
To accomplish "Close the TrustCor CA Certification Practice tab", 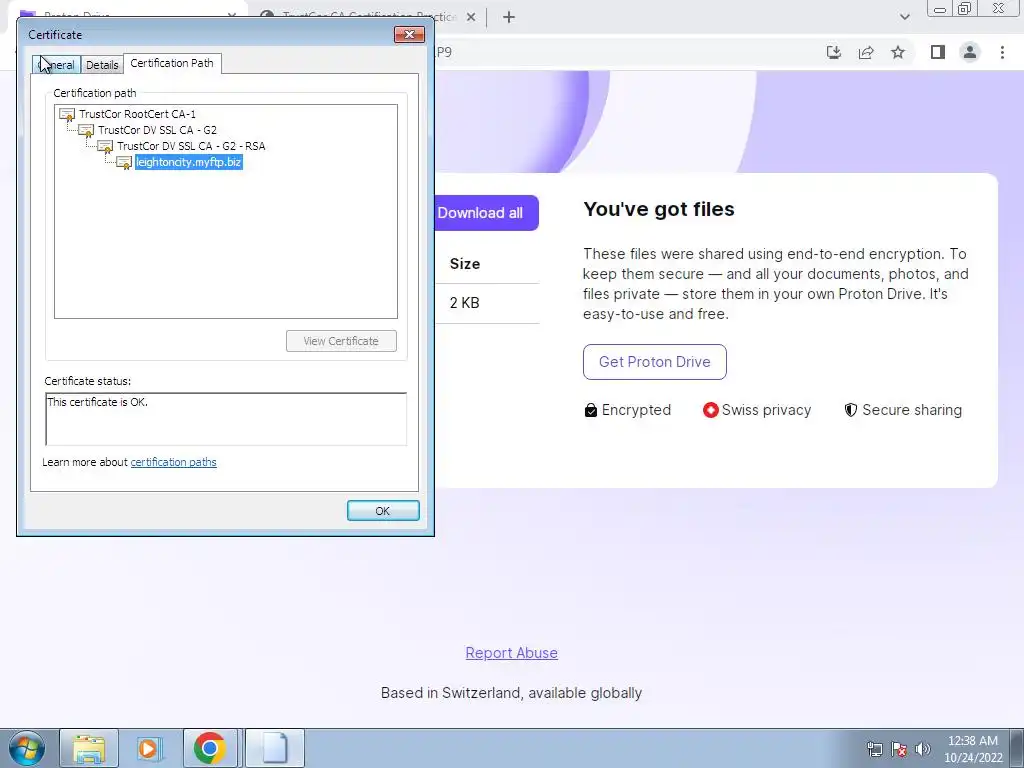I will click(x=471, y=17).
